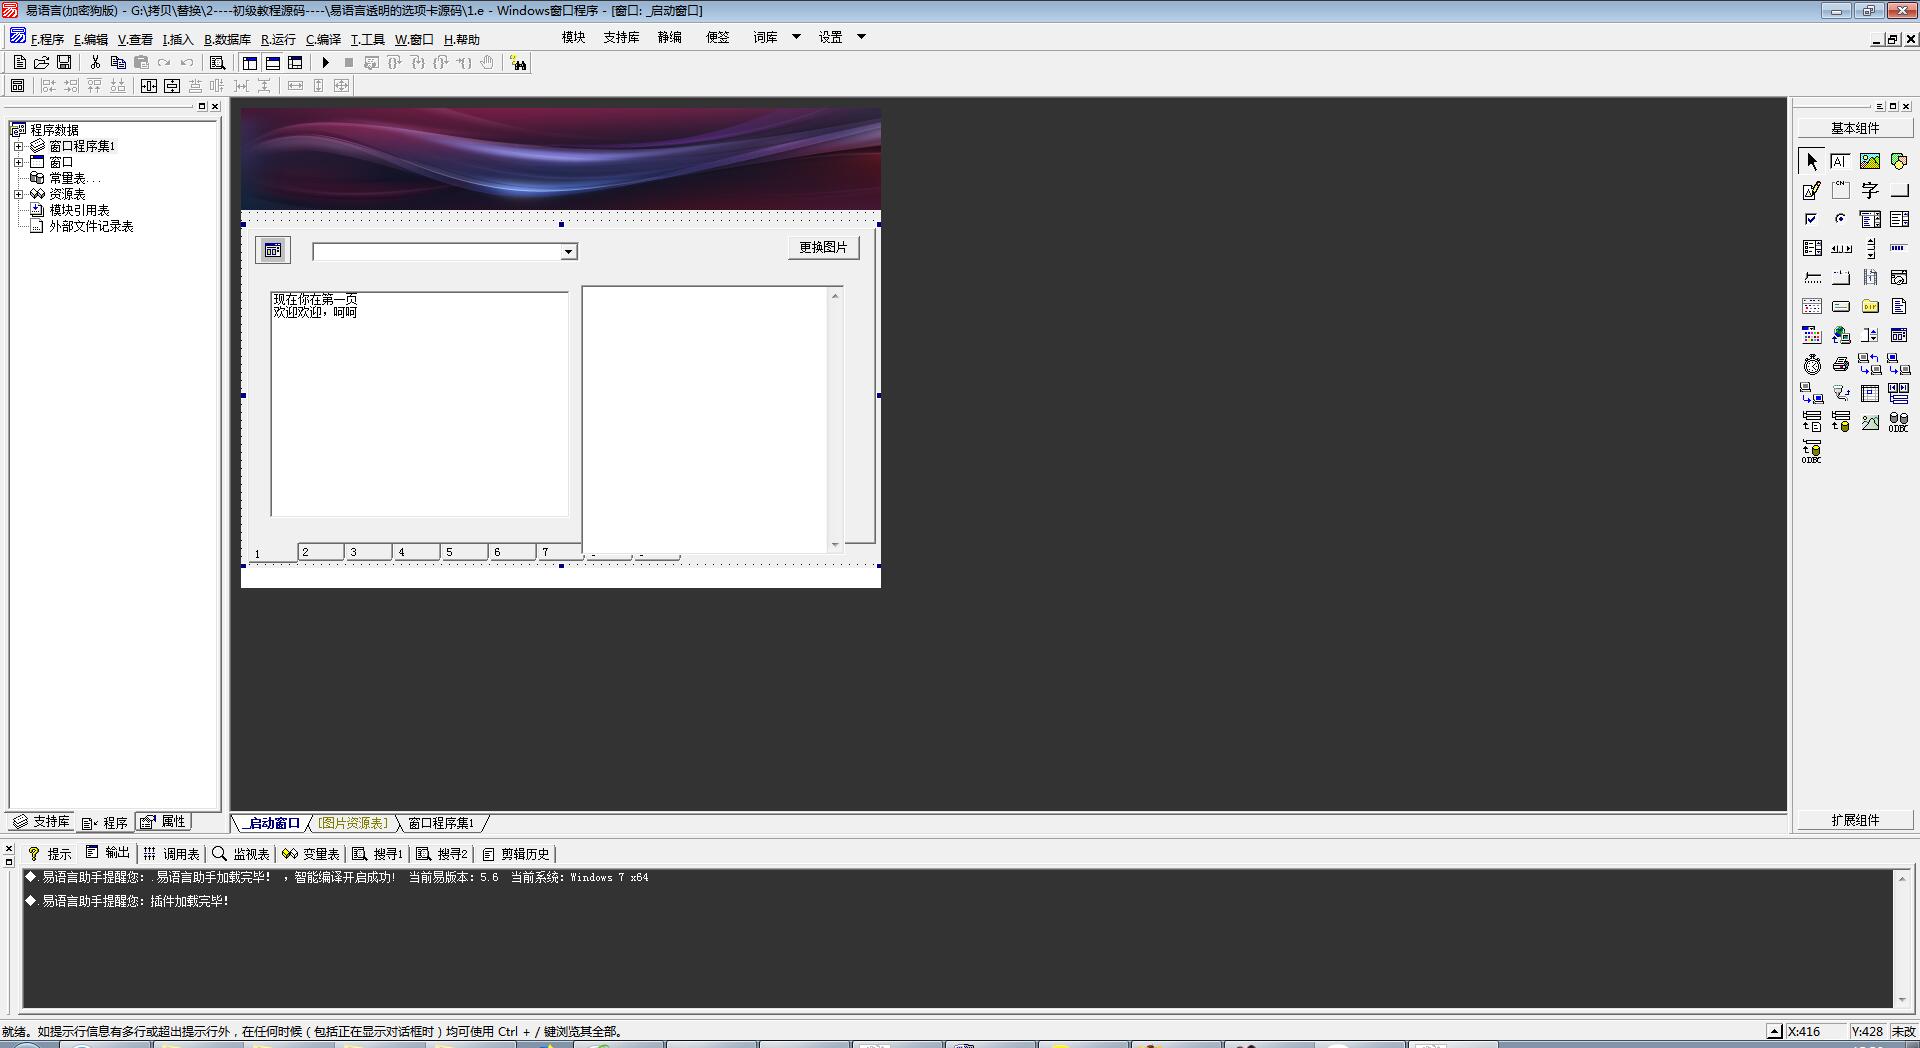This screenshot has height=1048, width=1920.
Task: Select the printer component icon
Action: pos(1840,364)
